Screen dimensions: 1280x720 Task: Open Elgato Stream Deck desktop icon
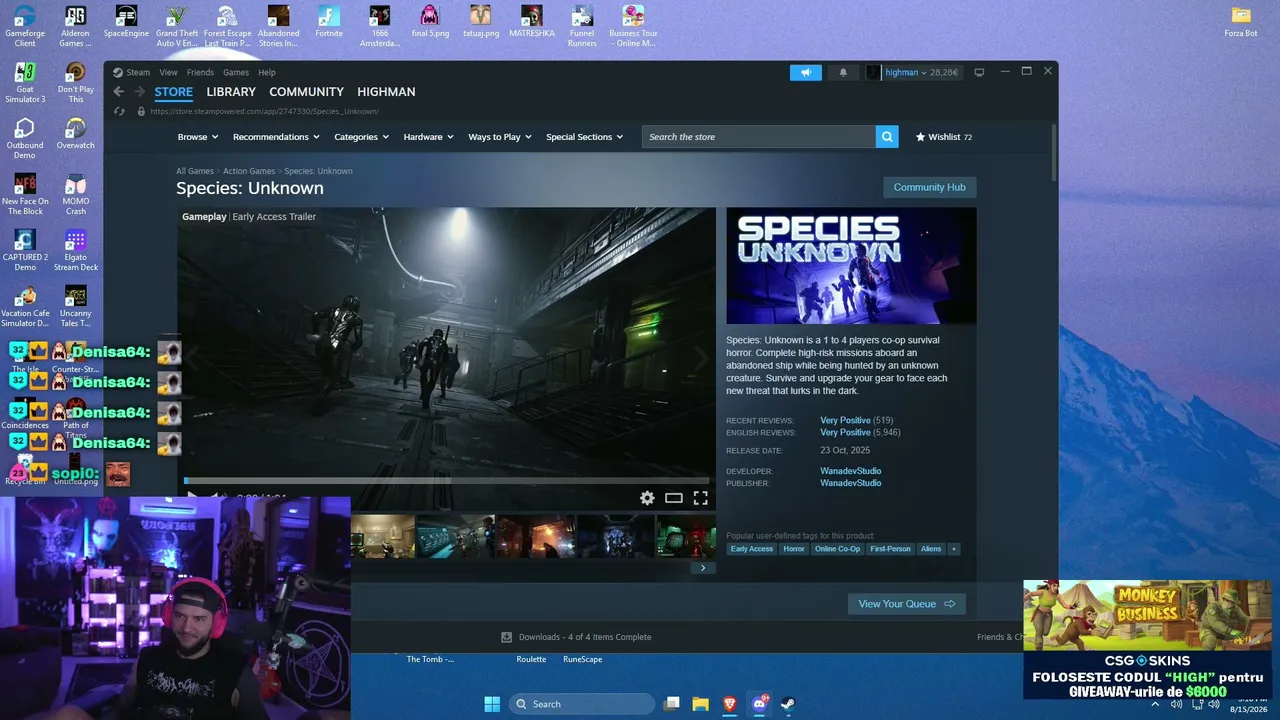(75, 250)
